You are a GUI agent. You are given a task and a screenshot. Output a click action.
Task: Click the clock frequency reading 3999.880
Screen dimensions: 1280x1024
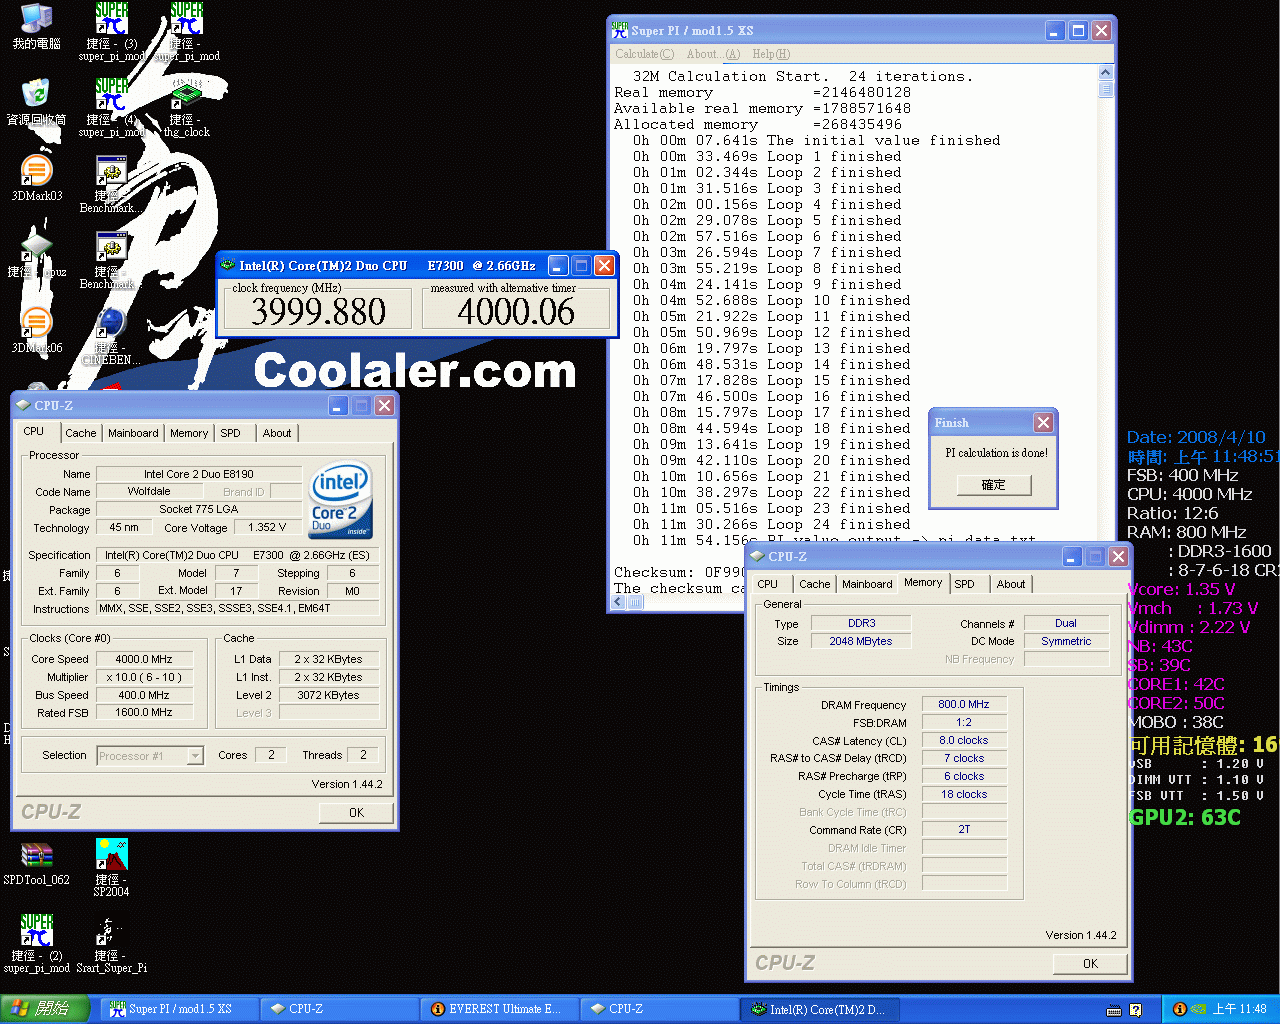point(318,312)
